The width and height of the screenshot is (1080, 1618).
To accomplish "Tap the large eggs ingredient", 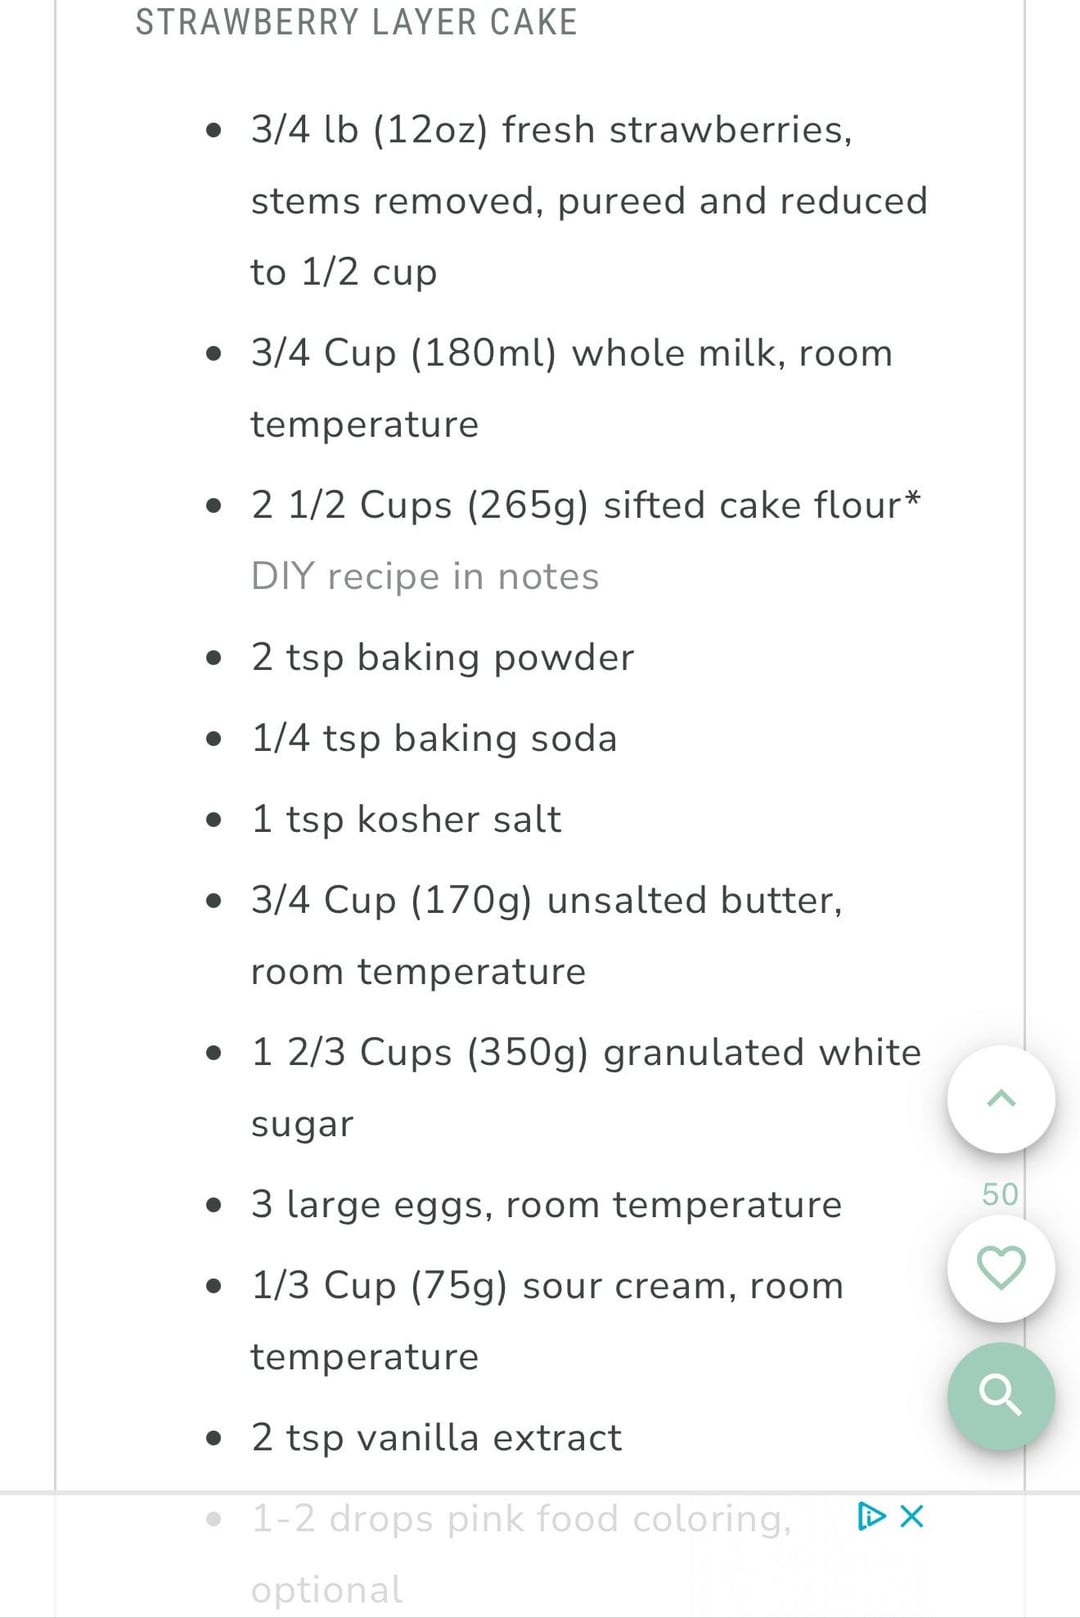I will (546, 1205).
